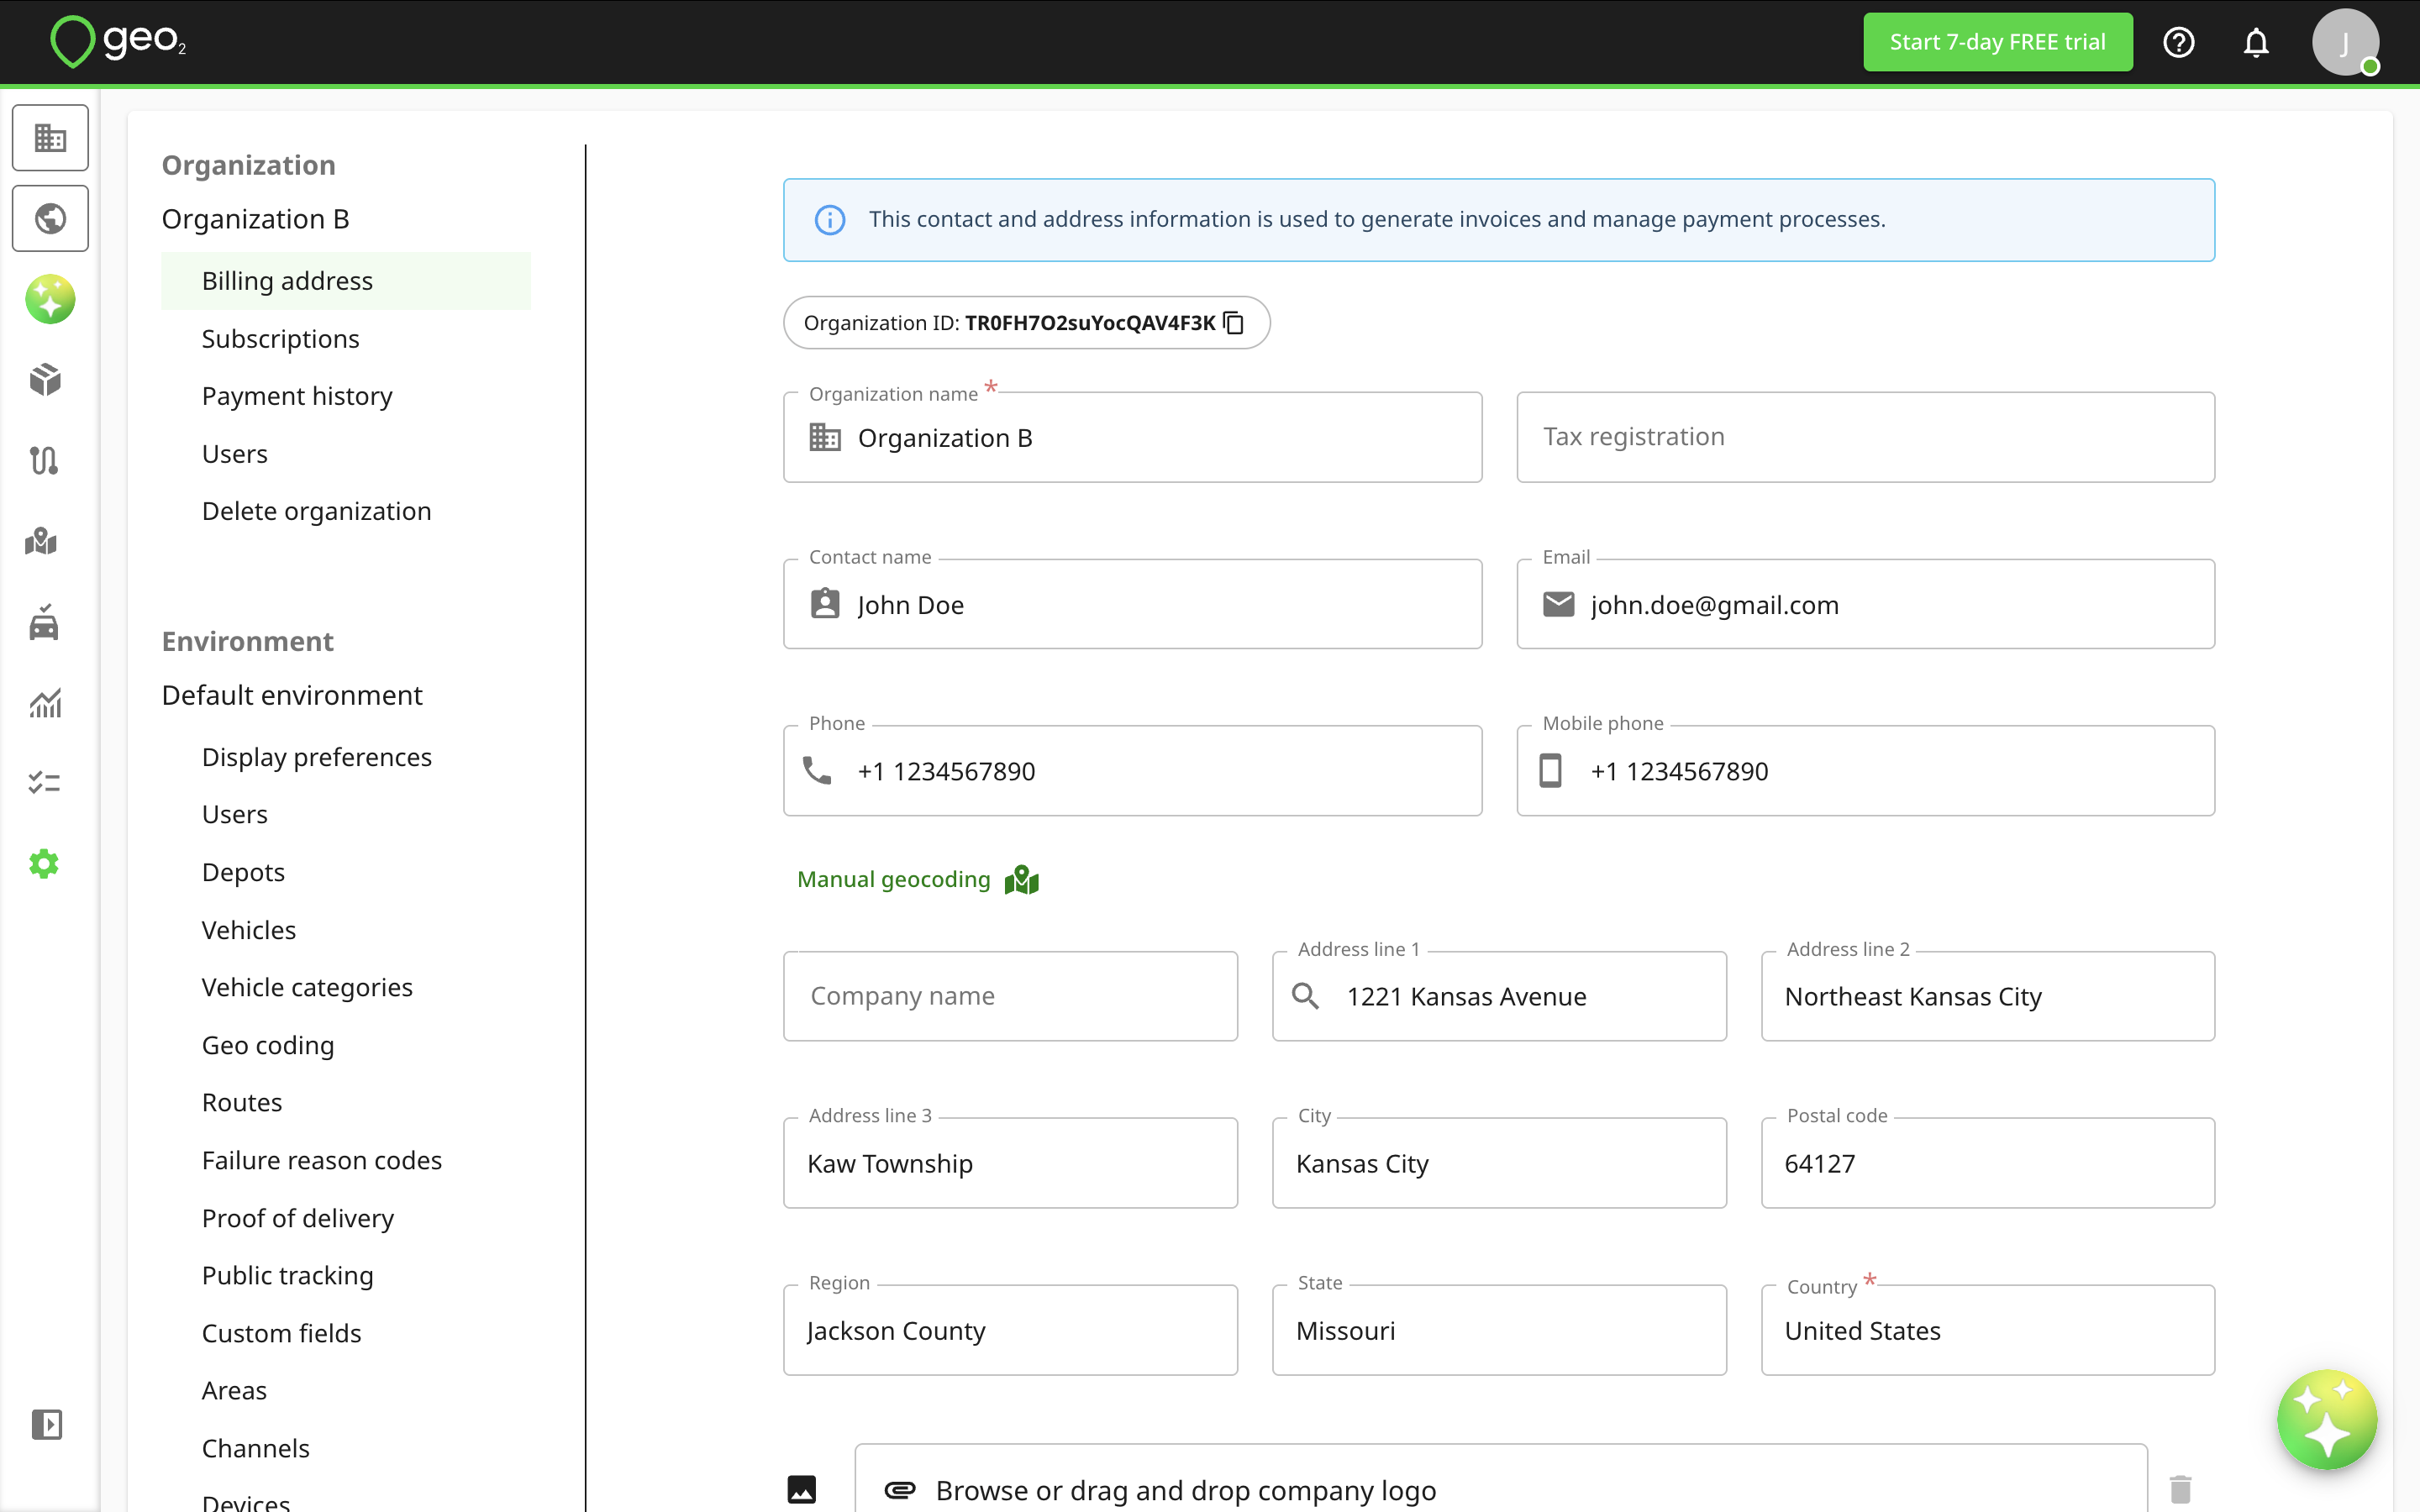Open the routes icon in sidebar
This screenshot has width=2420, height=1512.
45,461
